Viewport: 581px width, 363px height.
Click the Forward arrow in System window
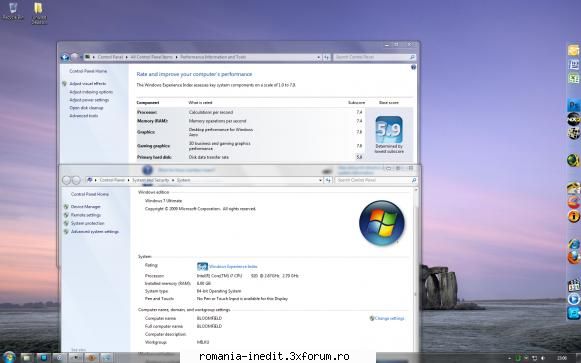76,180
